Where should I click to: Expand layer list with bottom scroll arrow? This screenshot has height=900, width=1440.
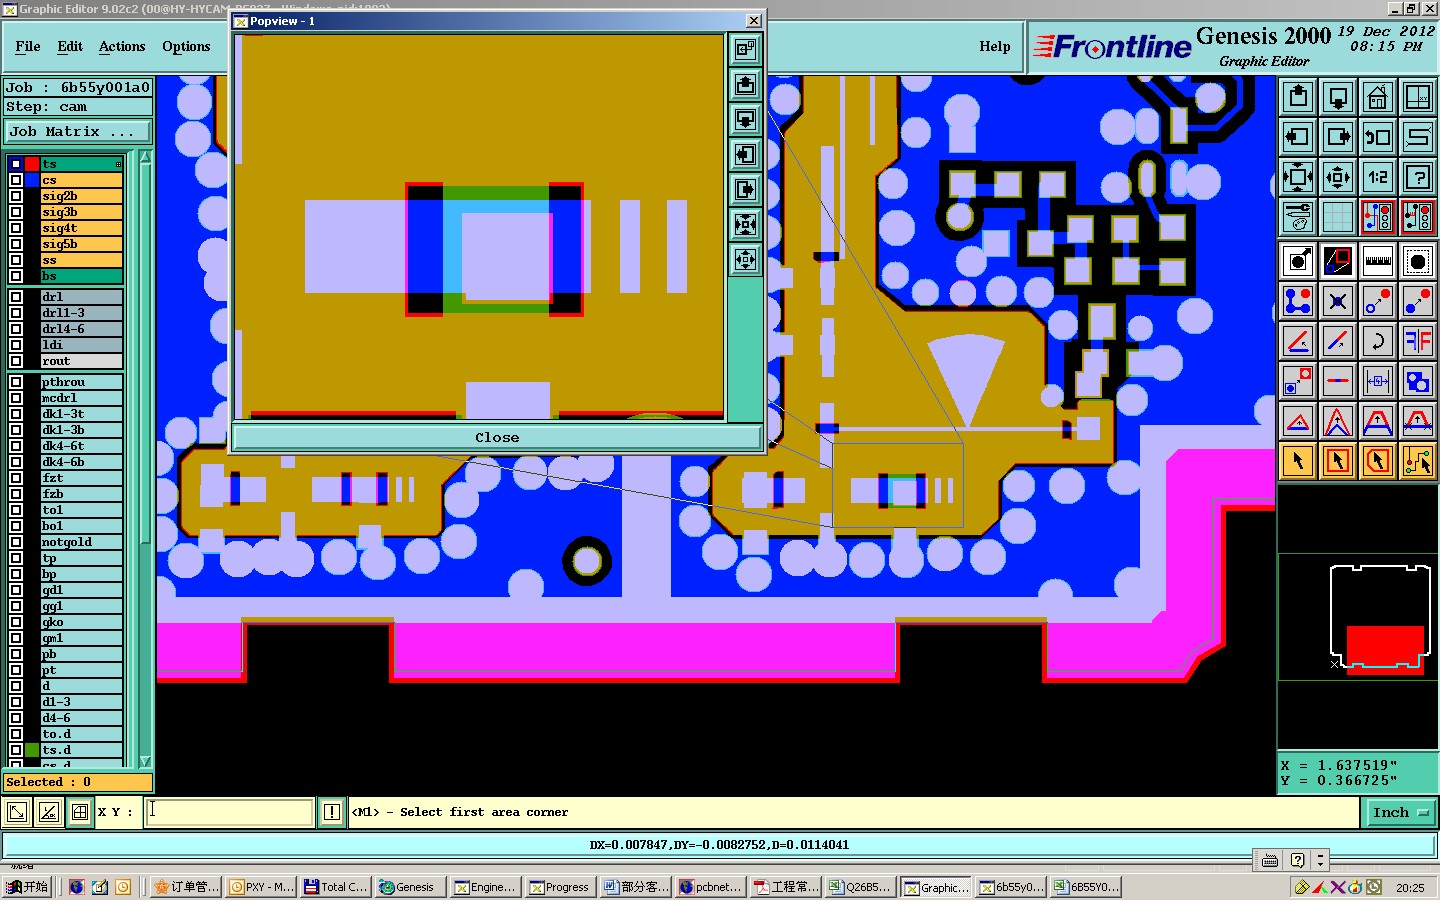pos(145,761)
